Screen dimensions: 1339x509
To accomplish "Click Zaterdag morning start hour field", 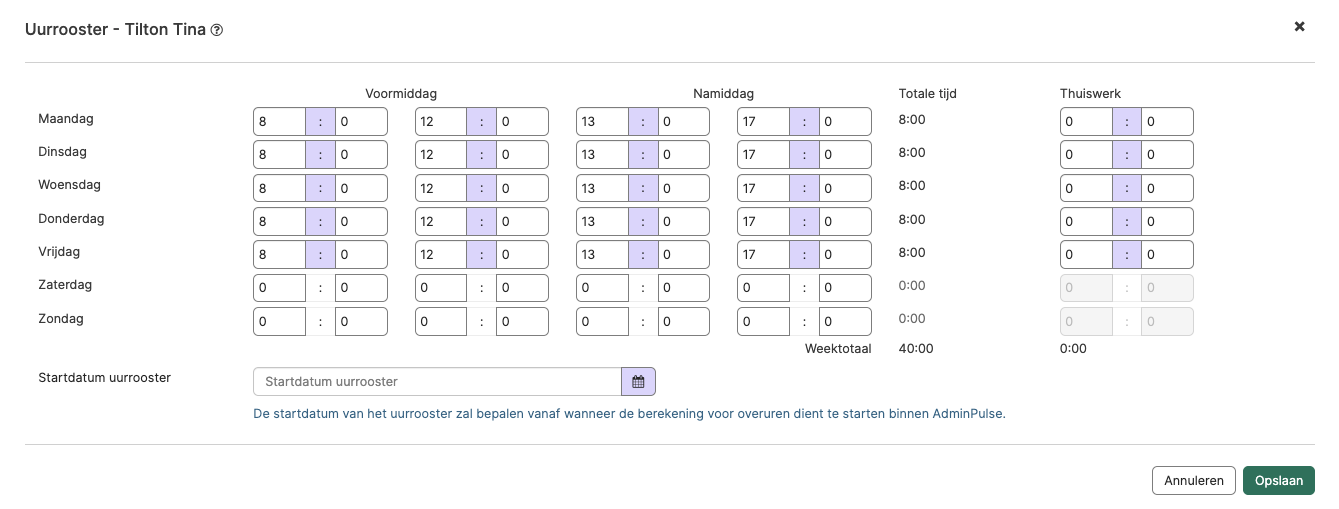I will [x=279, y=288].
